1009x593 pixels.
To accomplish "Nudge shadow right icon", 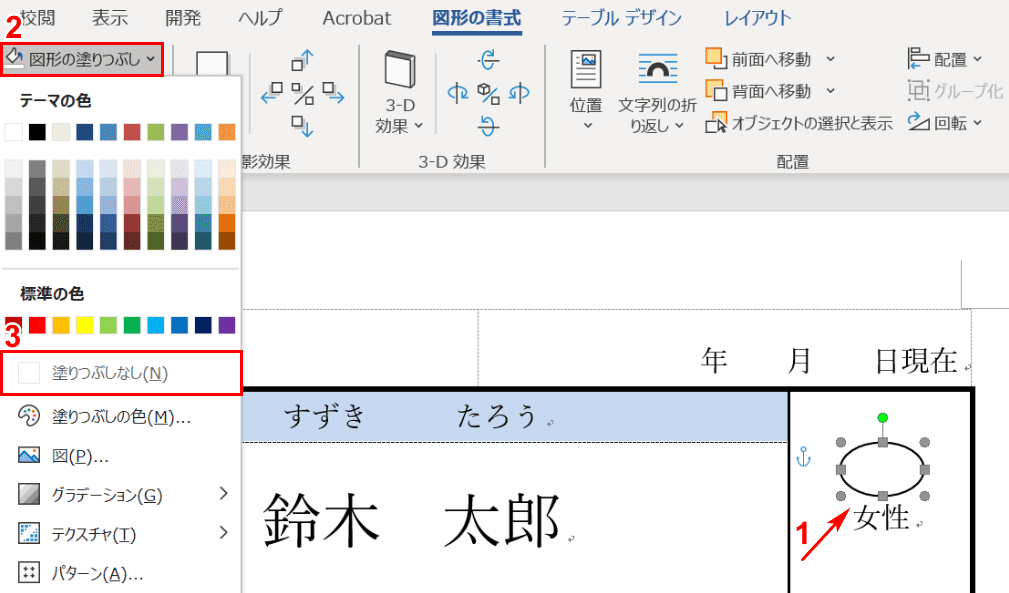I will tap(333, 93).
